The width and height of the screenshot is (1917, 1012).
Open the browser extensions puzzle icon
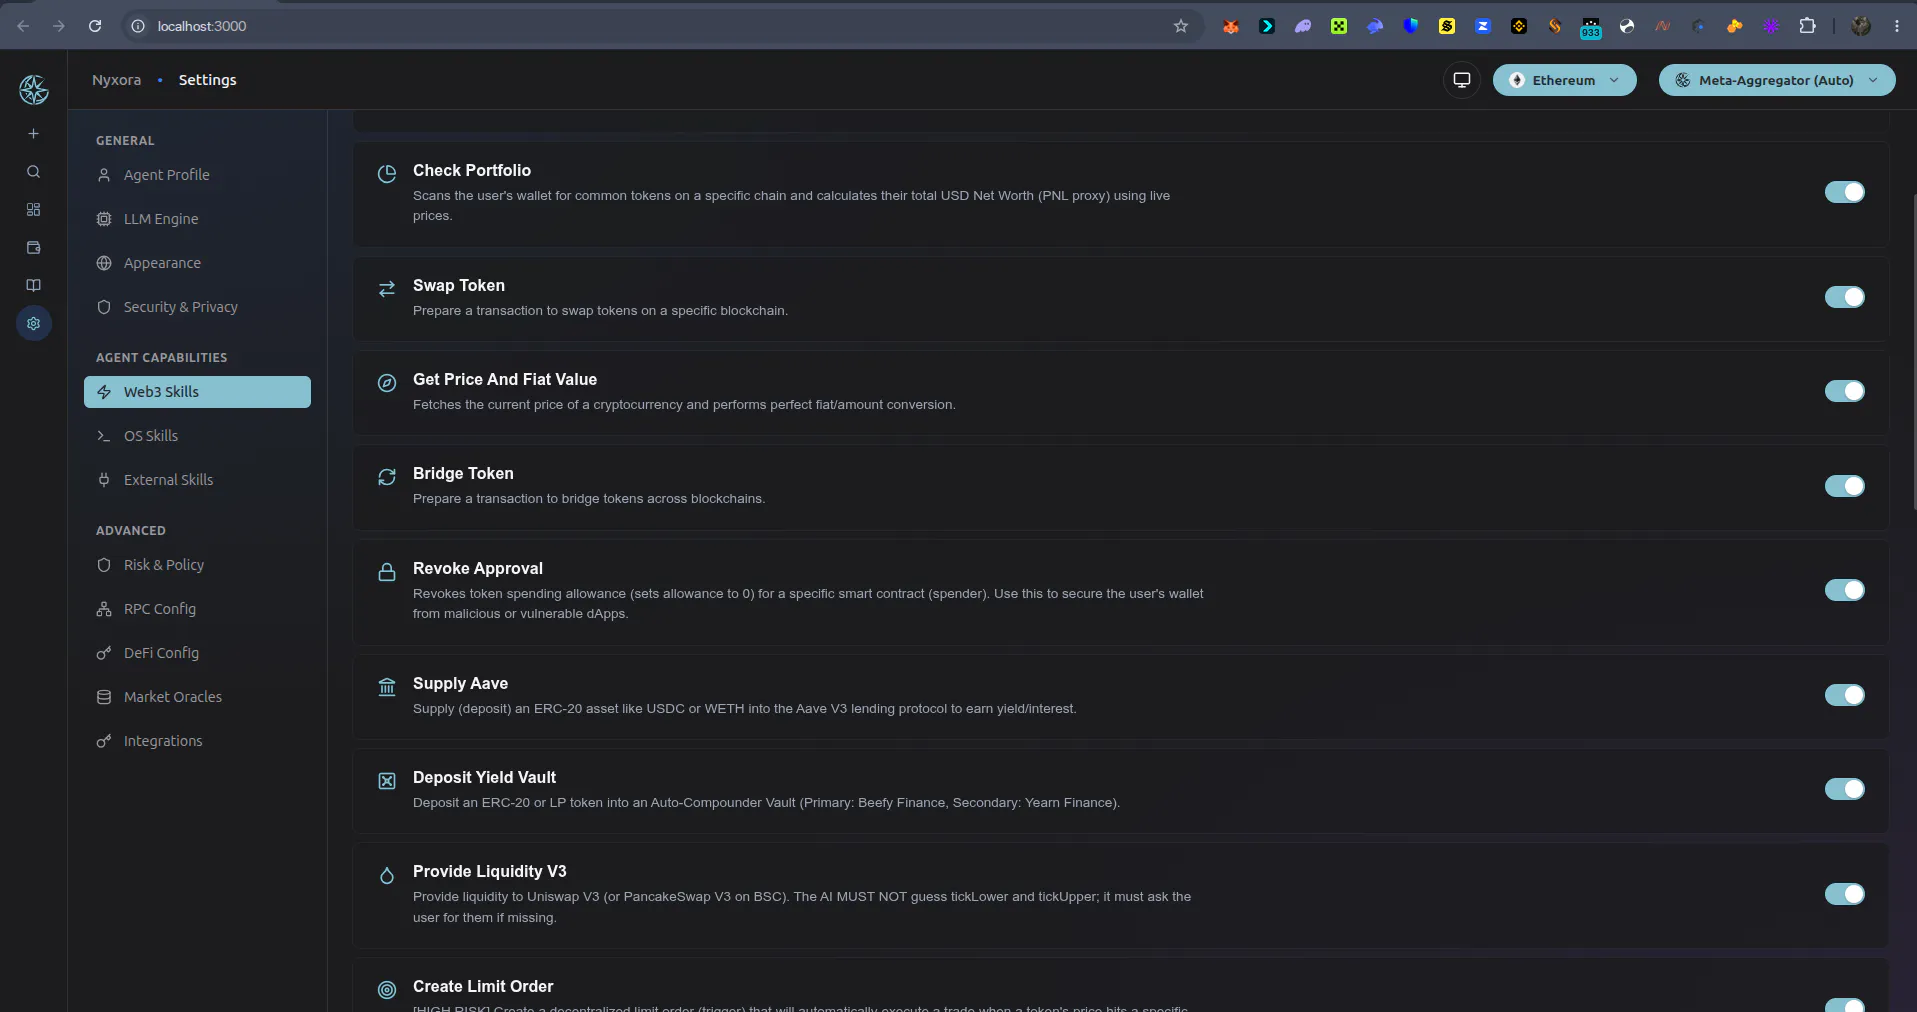pyautogui.click(x=1807, y=26)
